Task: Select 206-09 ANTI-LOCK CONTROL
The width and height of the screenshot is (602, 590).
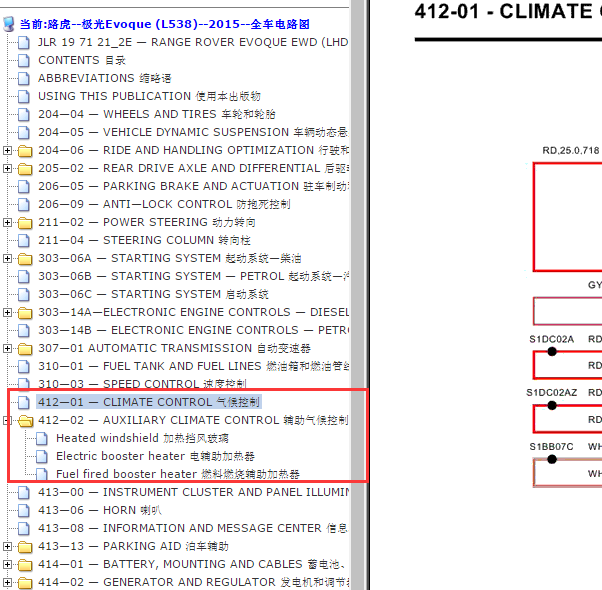Action: (164, 204)
